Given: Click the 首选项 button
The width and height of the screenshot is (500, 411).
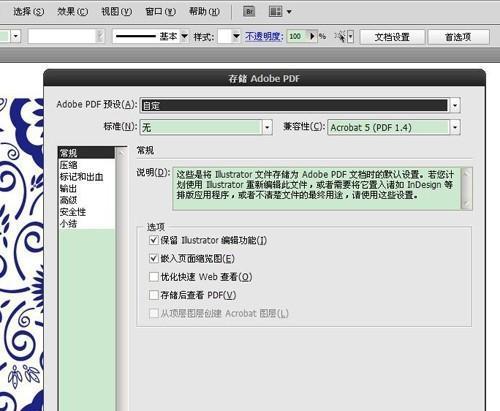Looking at the screenshot, I should 458,37.
